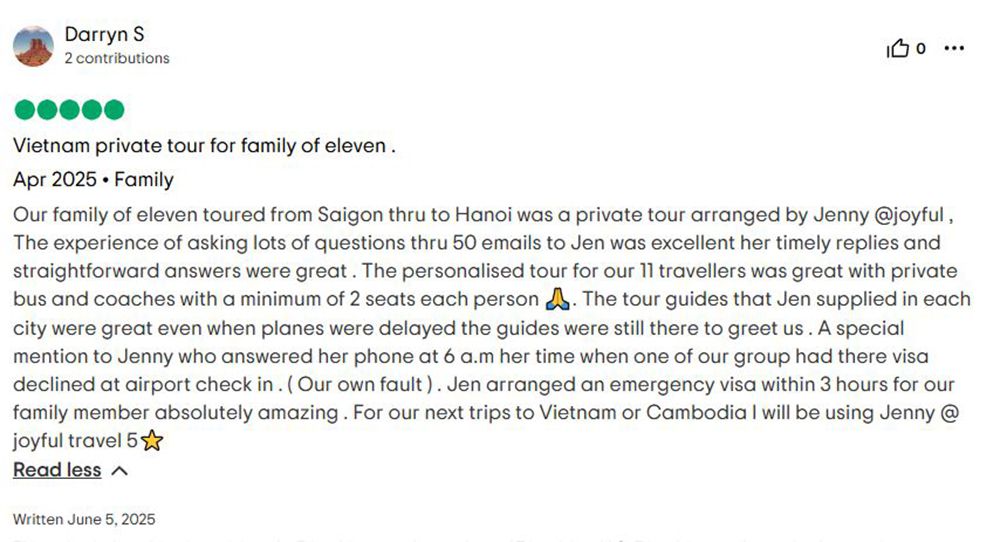Viewport: 1000px width, 542px height.
Task: Click the fifth green rating bubble
Action: 114,110
